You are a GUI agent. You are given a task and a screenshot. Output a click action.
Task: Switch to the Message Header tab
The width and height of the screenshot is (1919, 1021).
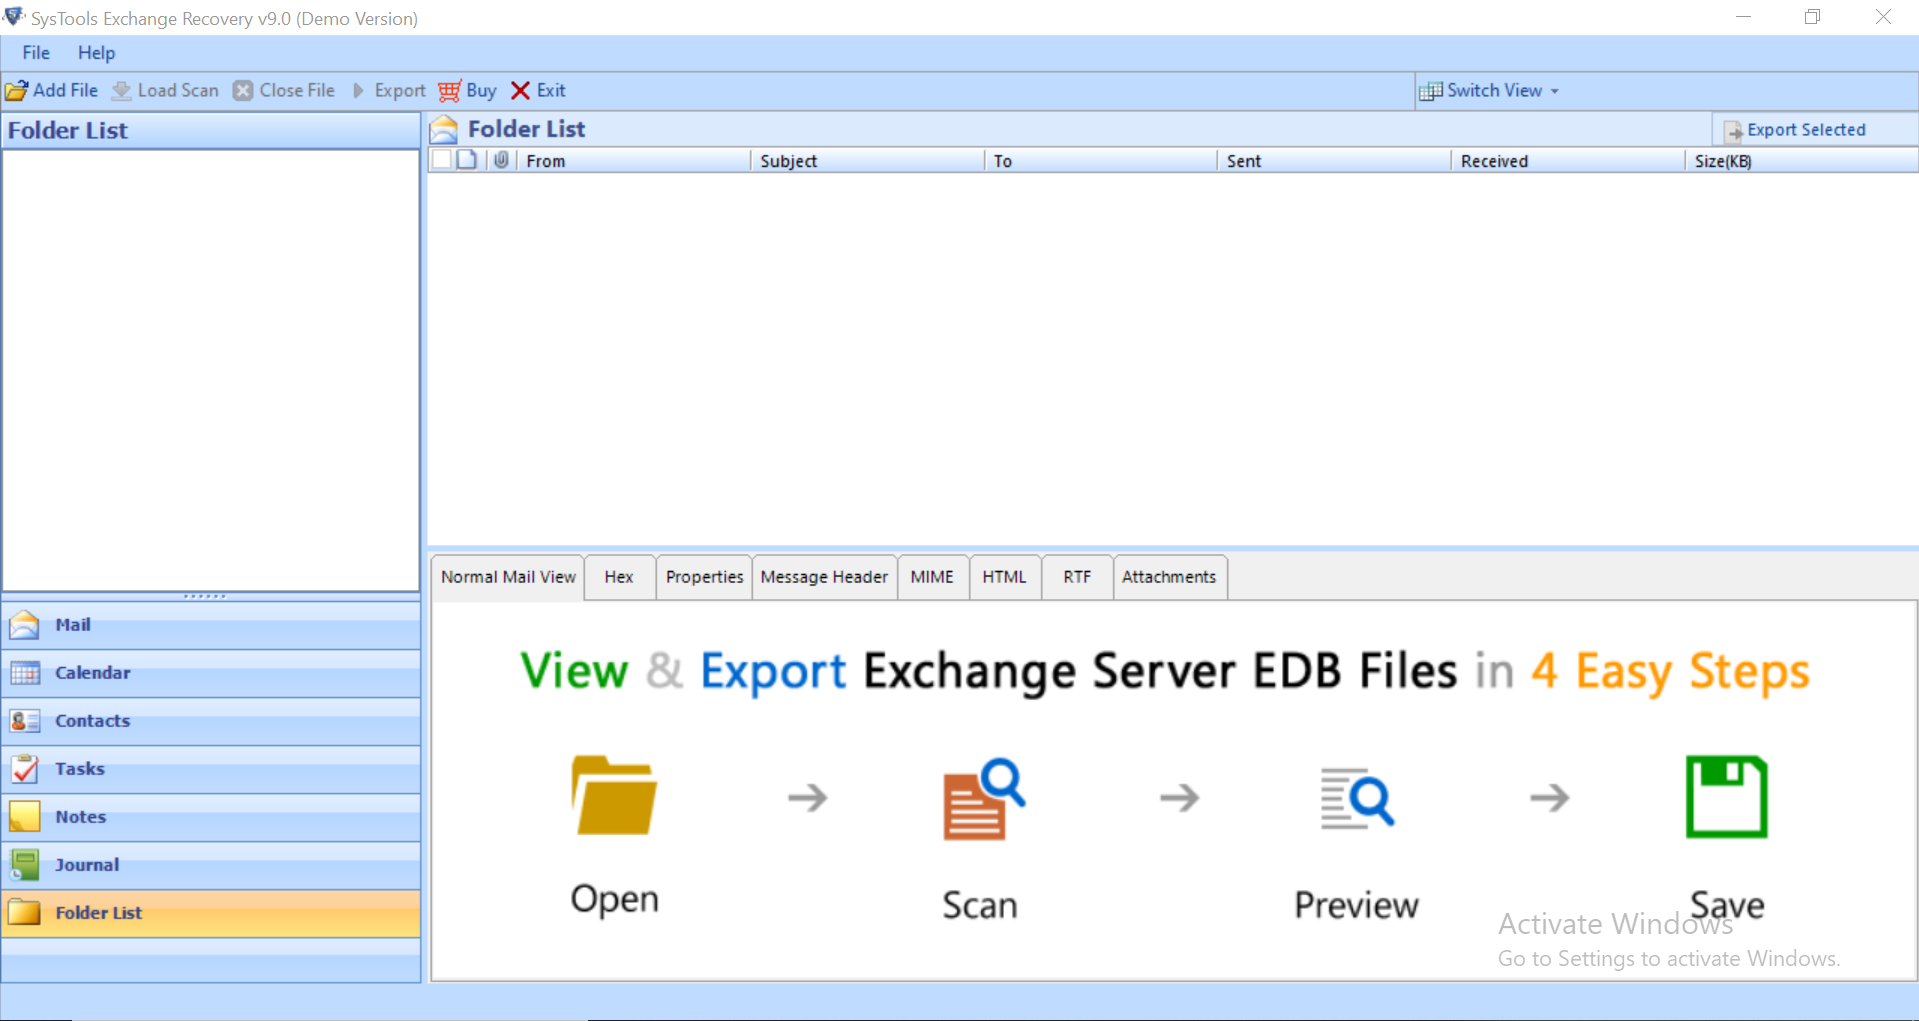pos(824,577)
